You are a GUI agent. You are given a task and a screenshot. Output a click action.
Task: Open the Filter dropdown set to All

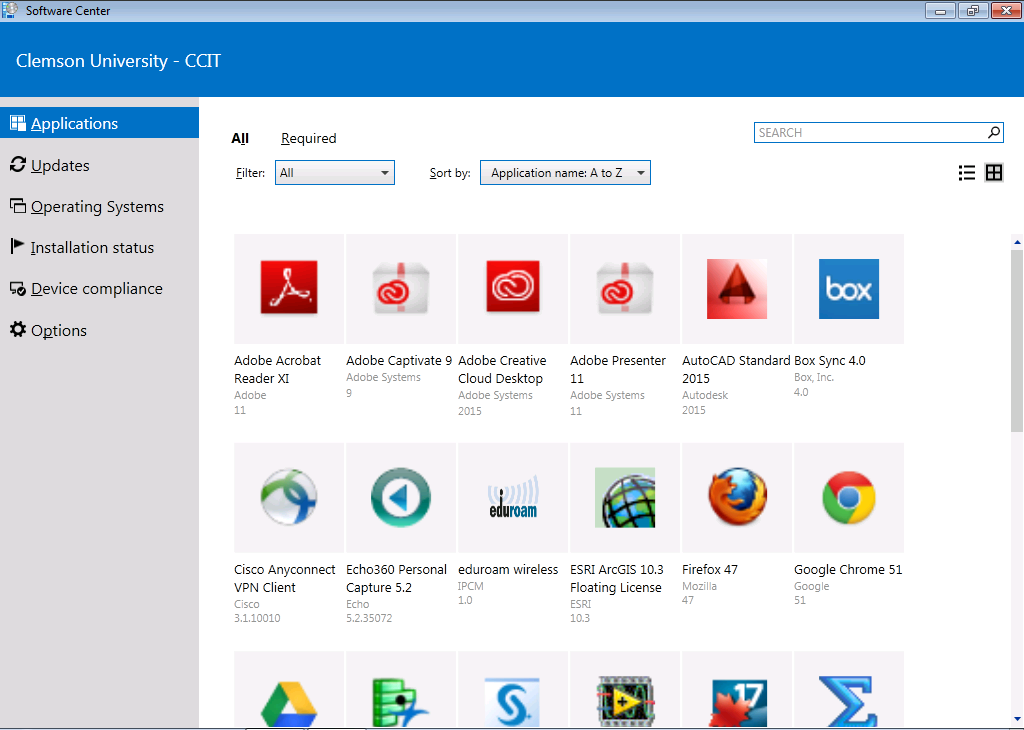[334, 172]
